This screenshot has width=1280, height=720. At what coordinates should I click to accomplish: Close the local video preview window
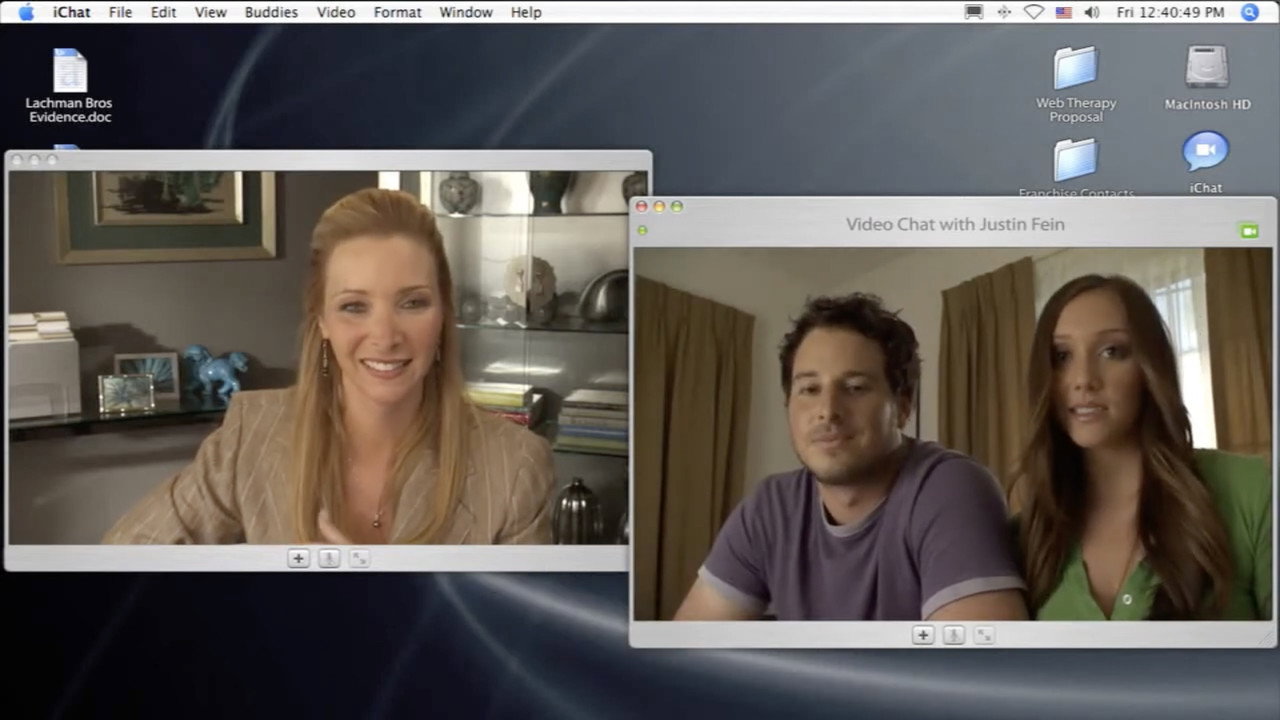pyautogui.click(x=17, y=159)
